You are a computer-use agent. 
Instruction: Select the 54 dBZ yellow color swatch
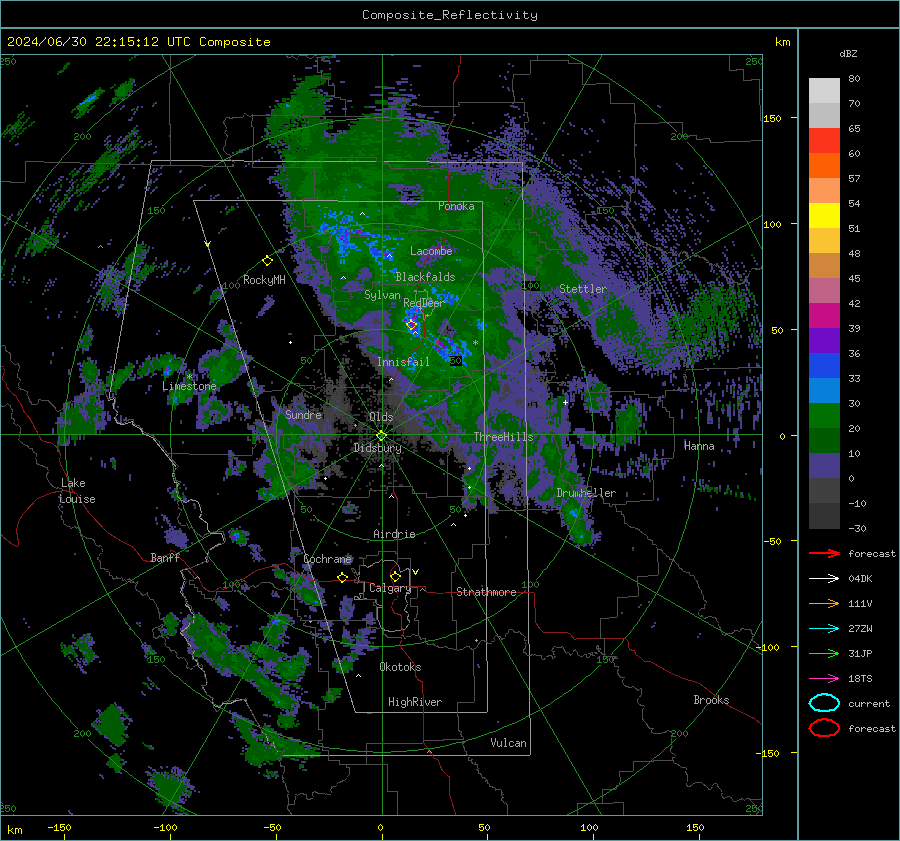click(x=824, y=215)
